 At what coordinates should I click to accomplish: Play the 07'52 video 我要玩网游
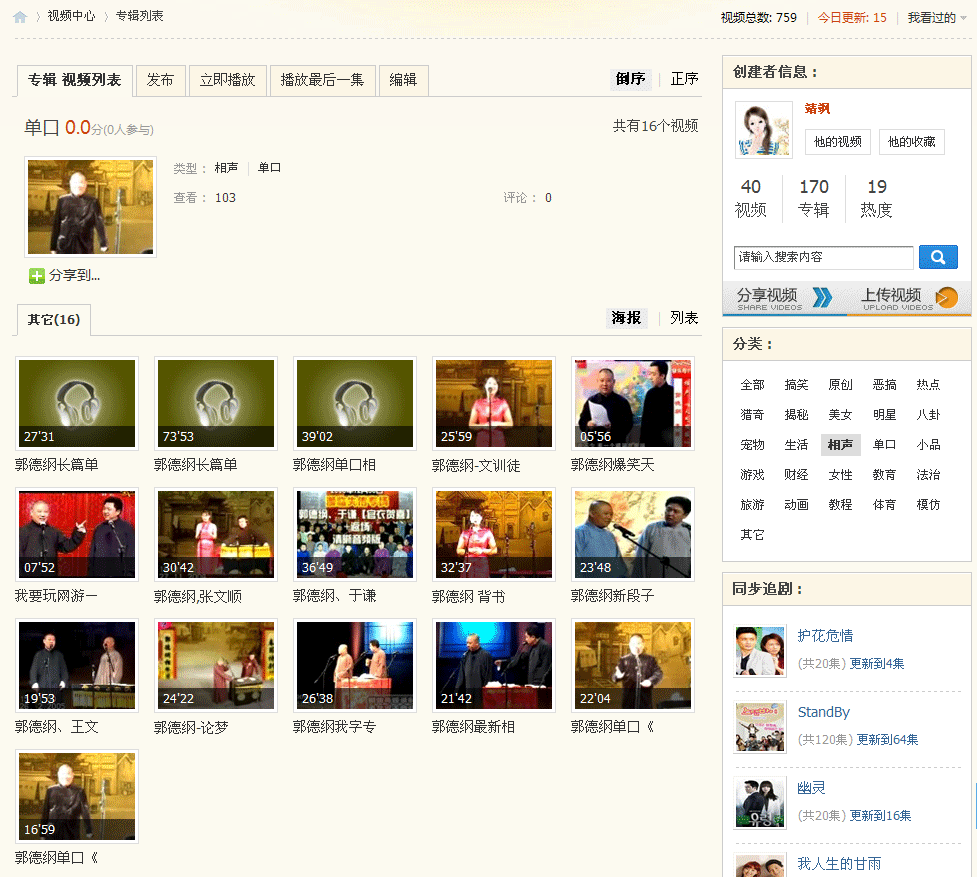tap(77, 534)
